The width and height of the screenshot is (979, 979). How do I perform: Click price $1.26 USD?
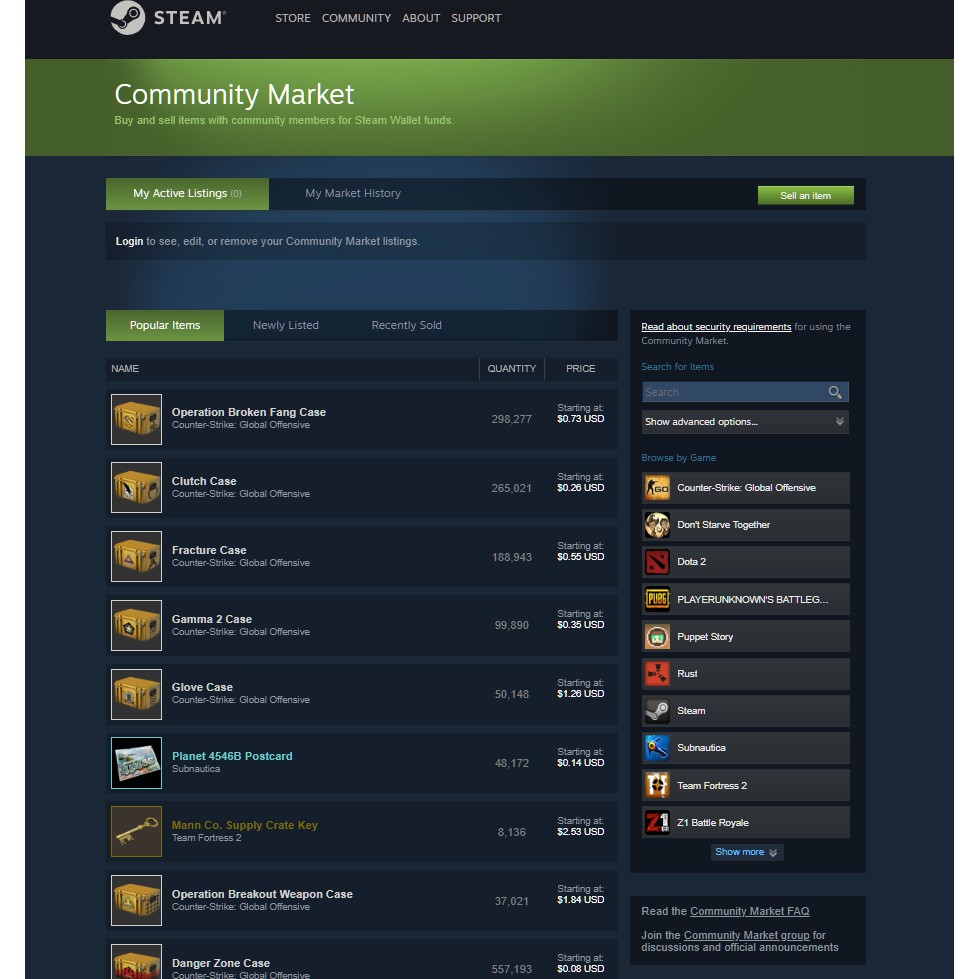coord(581,694)
